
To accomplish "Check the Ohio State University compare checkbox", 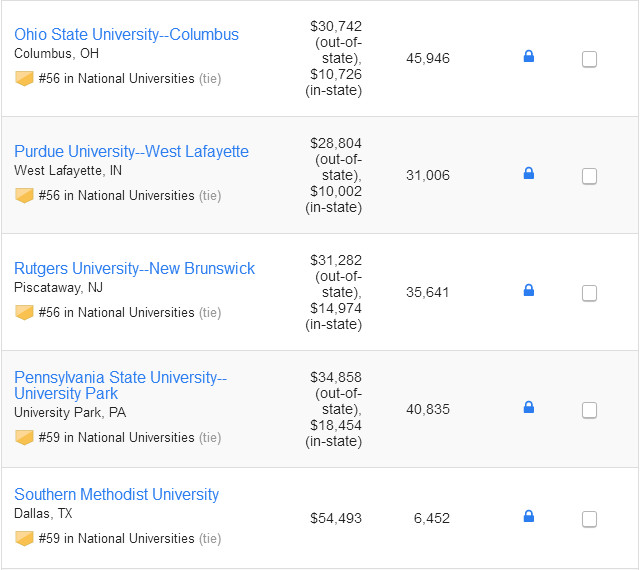I will (589, 59).
